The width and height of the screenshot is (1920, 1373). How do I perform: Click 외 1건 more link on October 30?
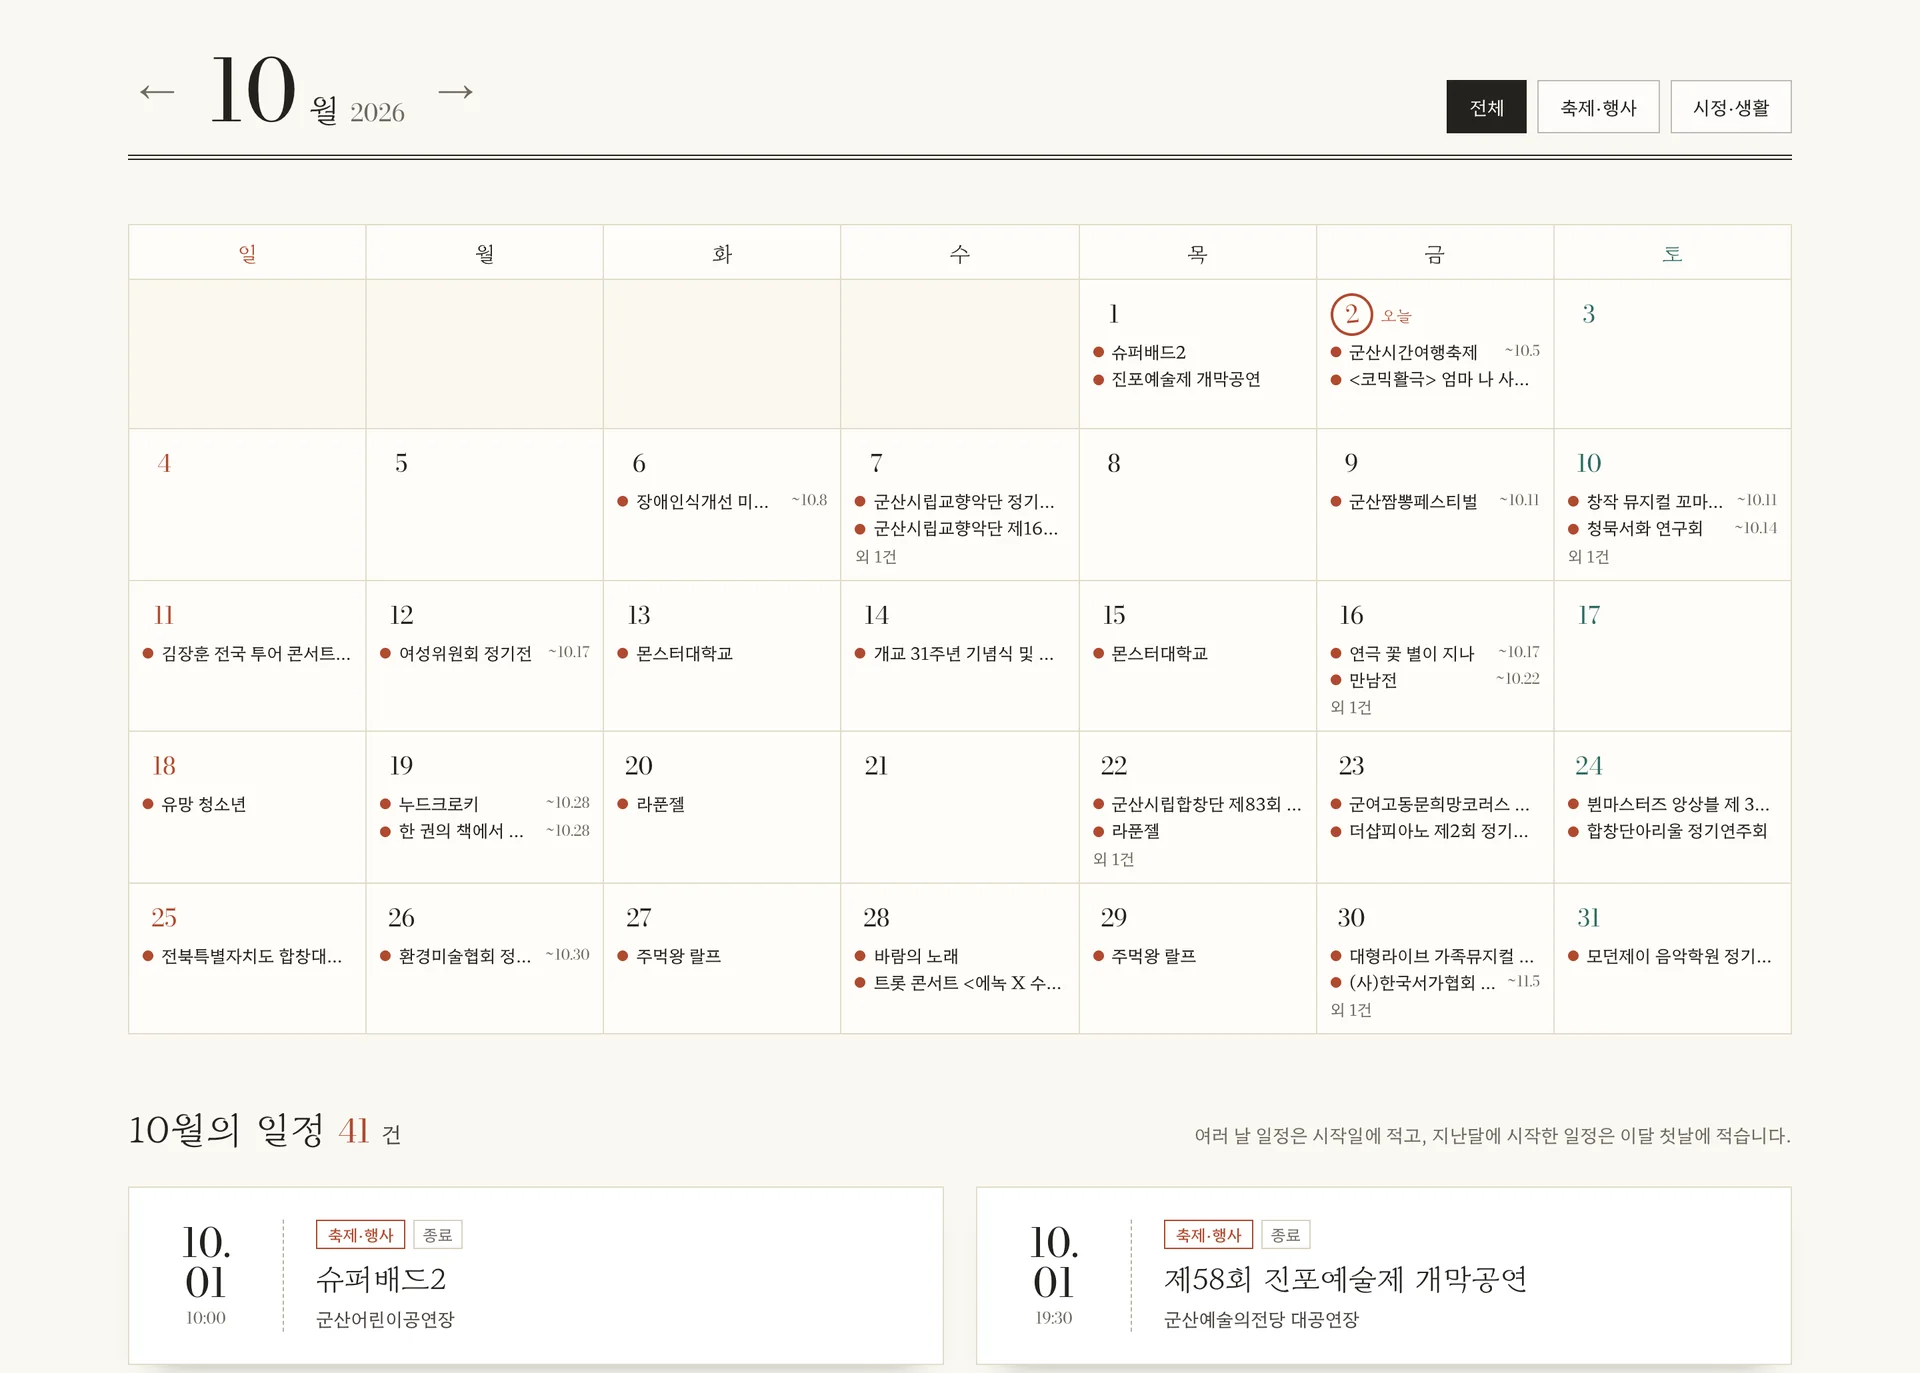click(x=1351, y=1011)
